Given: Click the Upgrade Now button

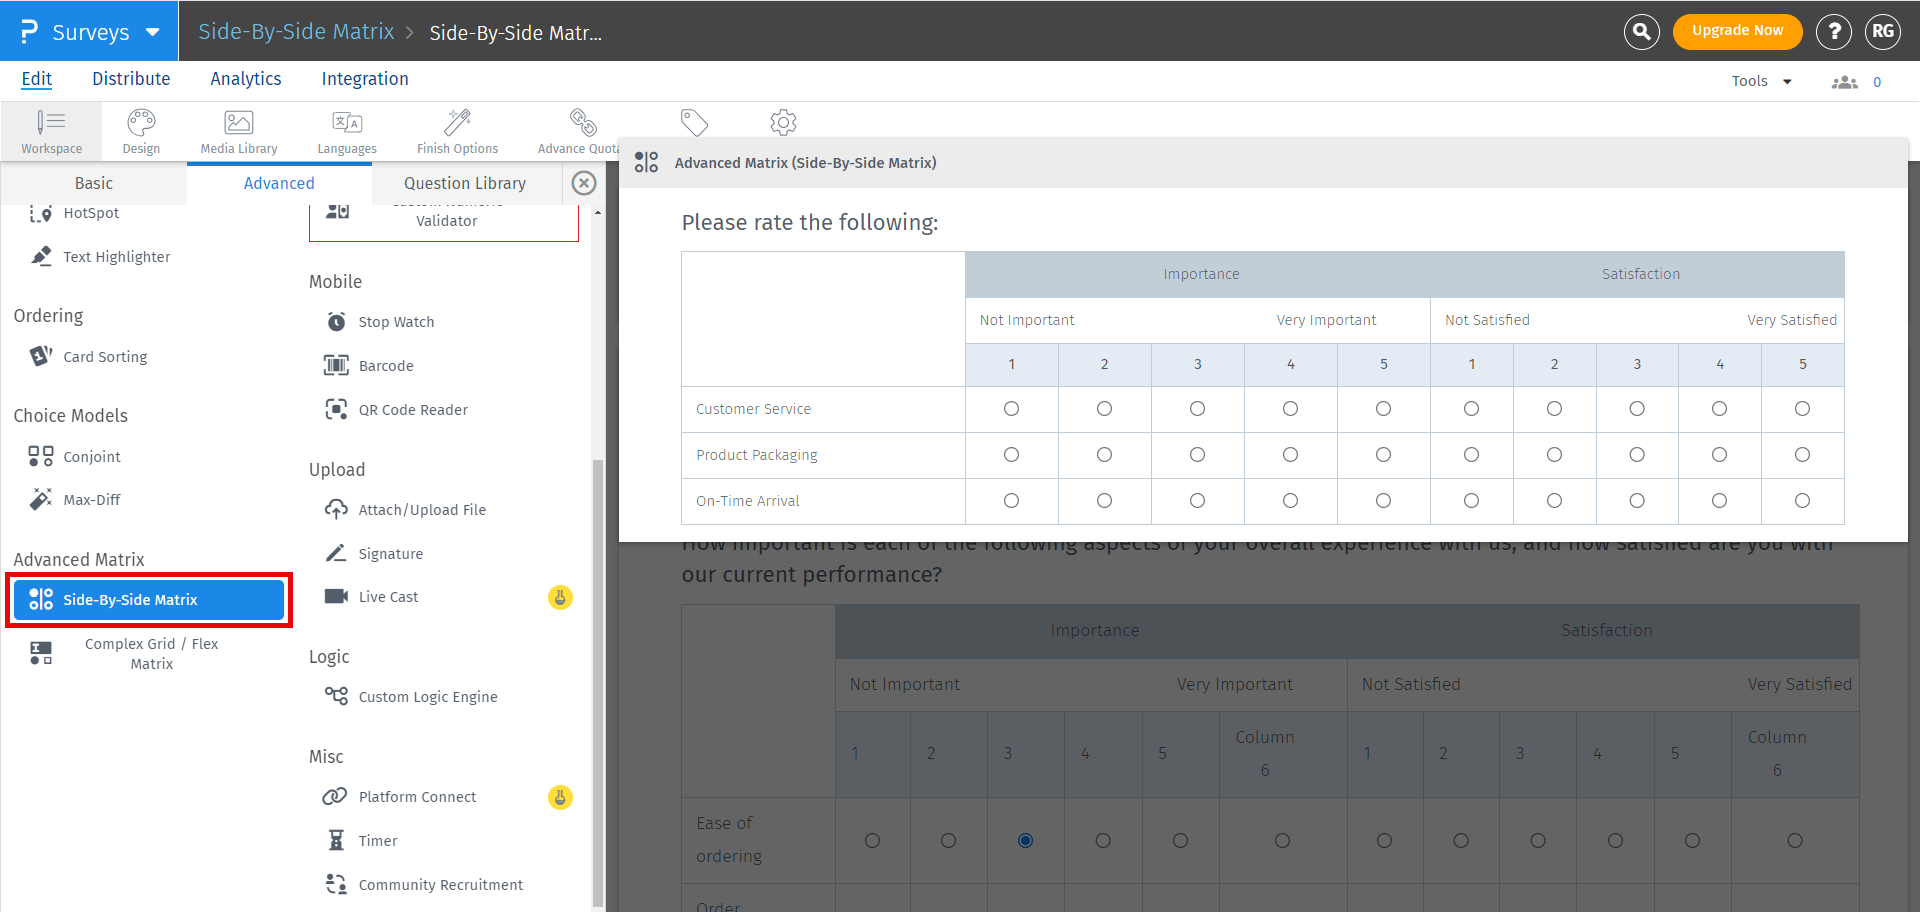Looking at the screenshot, I should click(x=1737, y=31).
